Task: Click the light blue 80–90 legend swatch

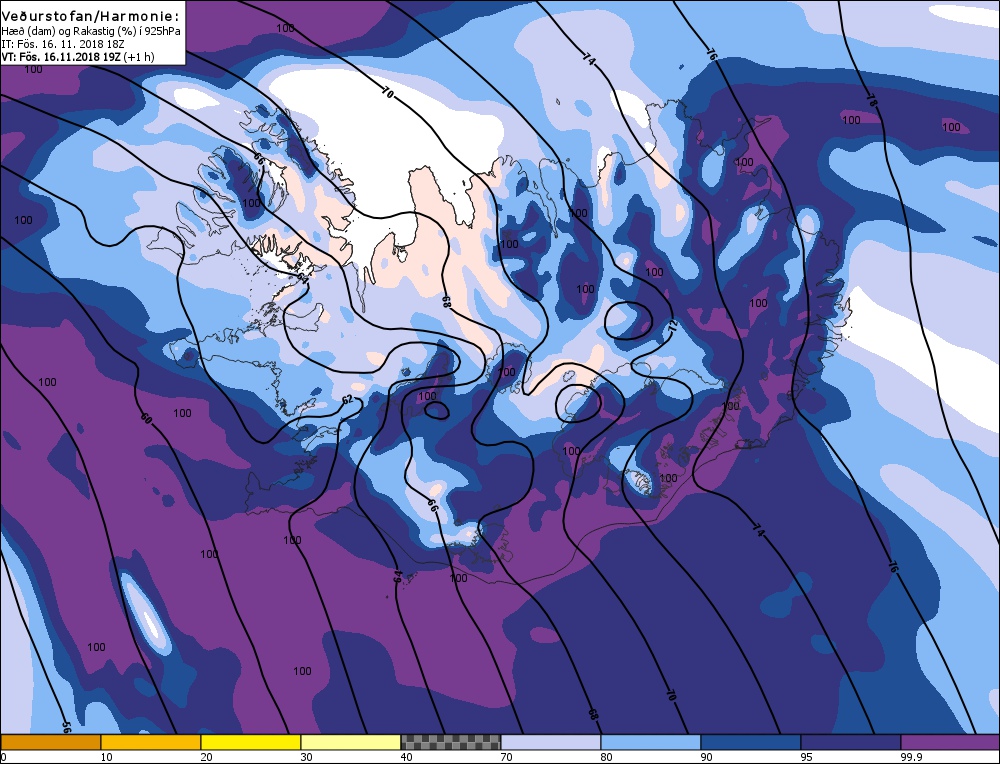Action: click(x=651, y=742)
